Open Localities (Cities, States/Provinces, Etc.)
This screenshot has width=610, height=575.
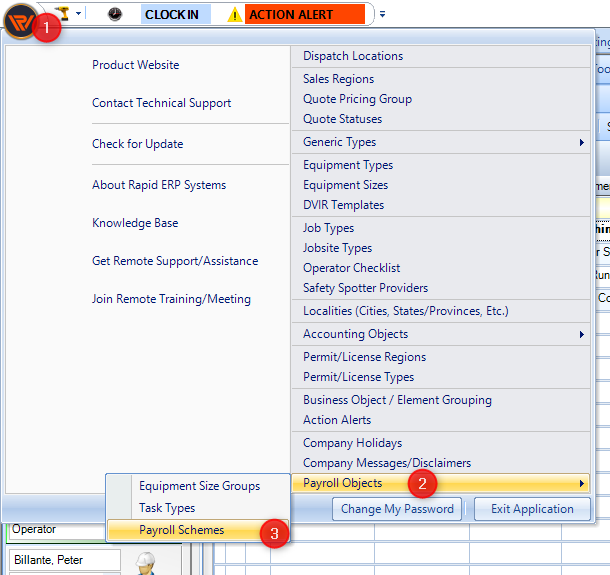click(440, 311)
